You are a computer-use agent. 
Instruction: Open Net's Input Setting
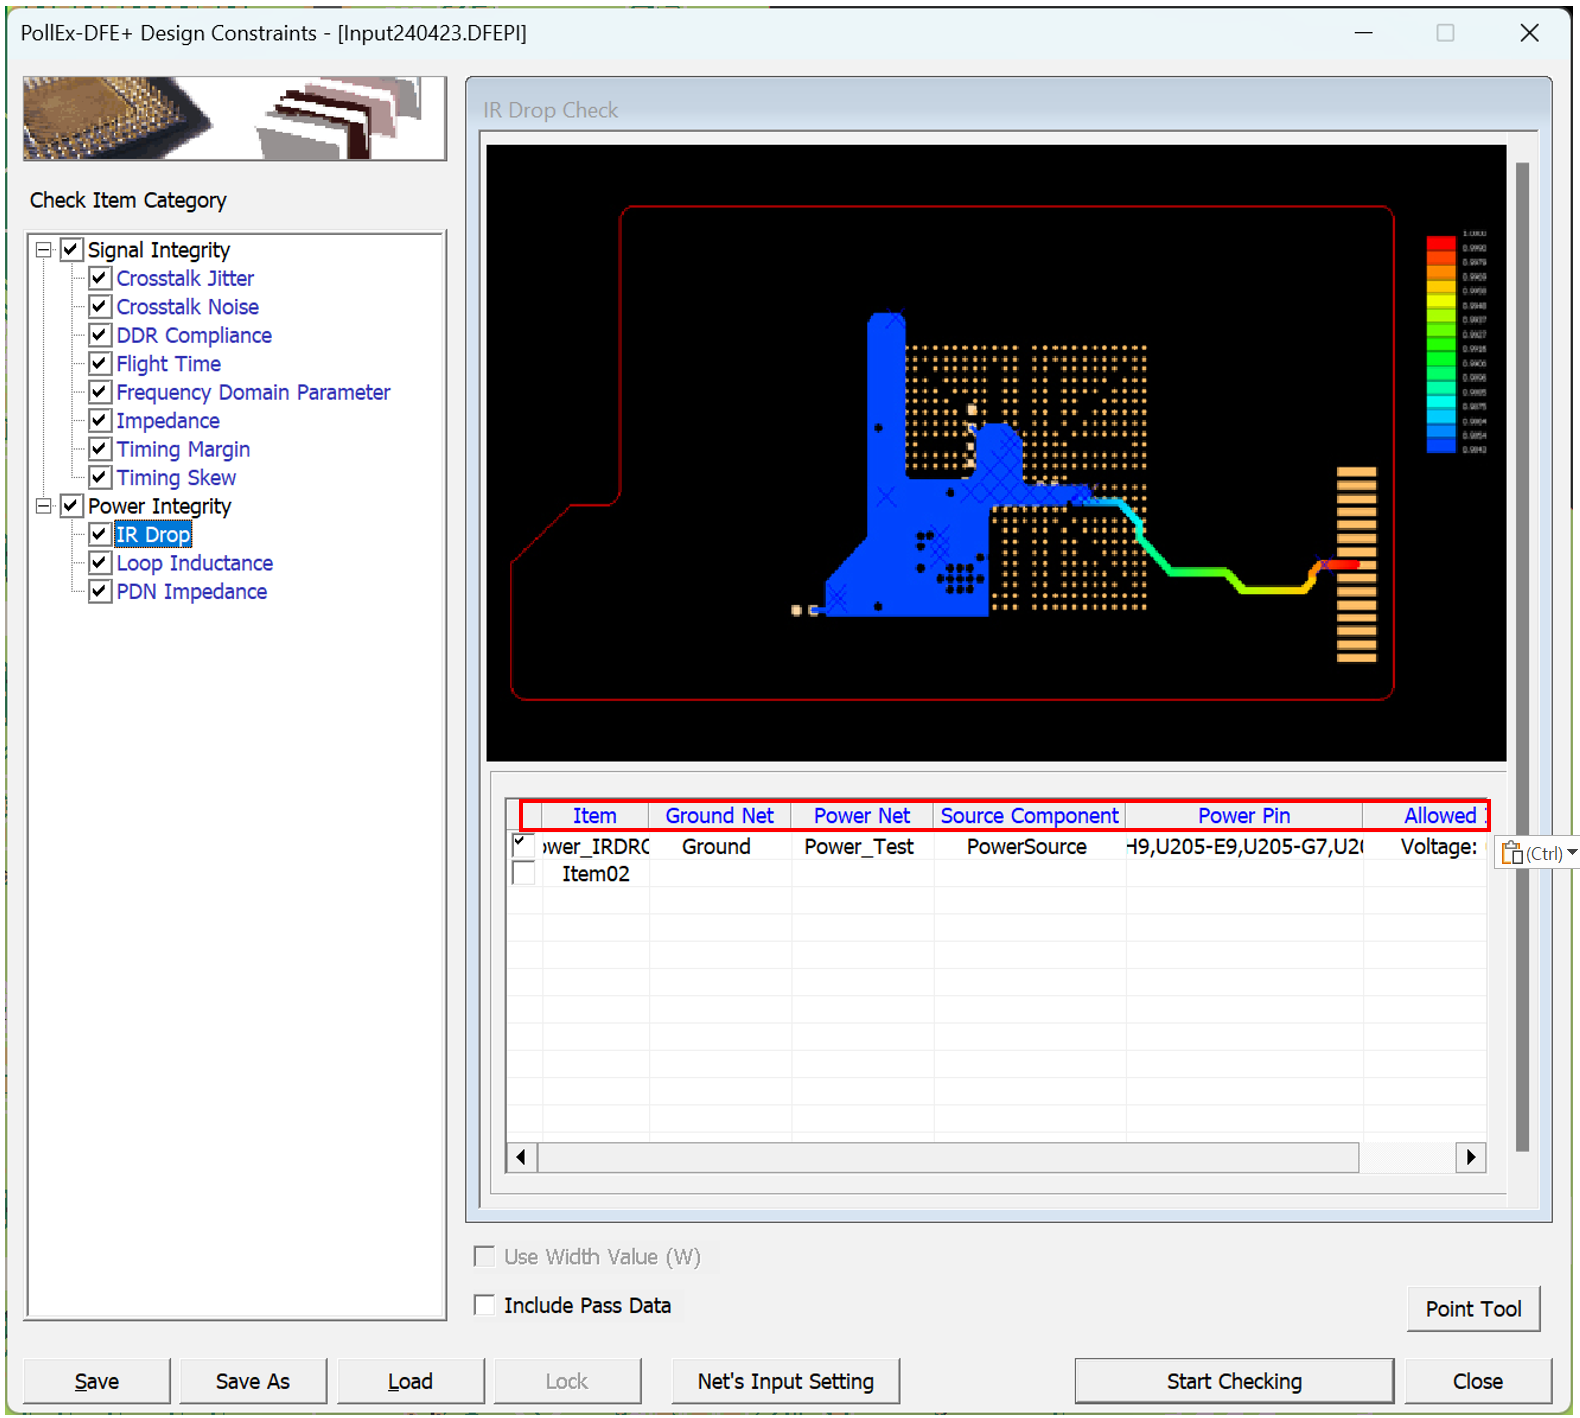pyautogui.click(x=785, y=1381)
